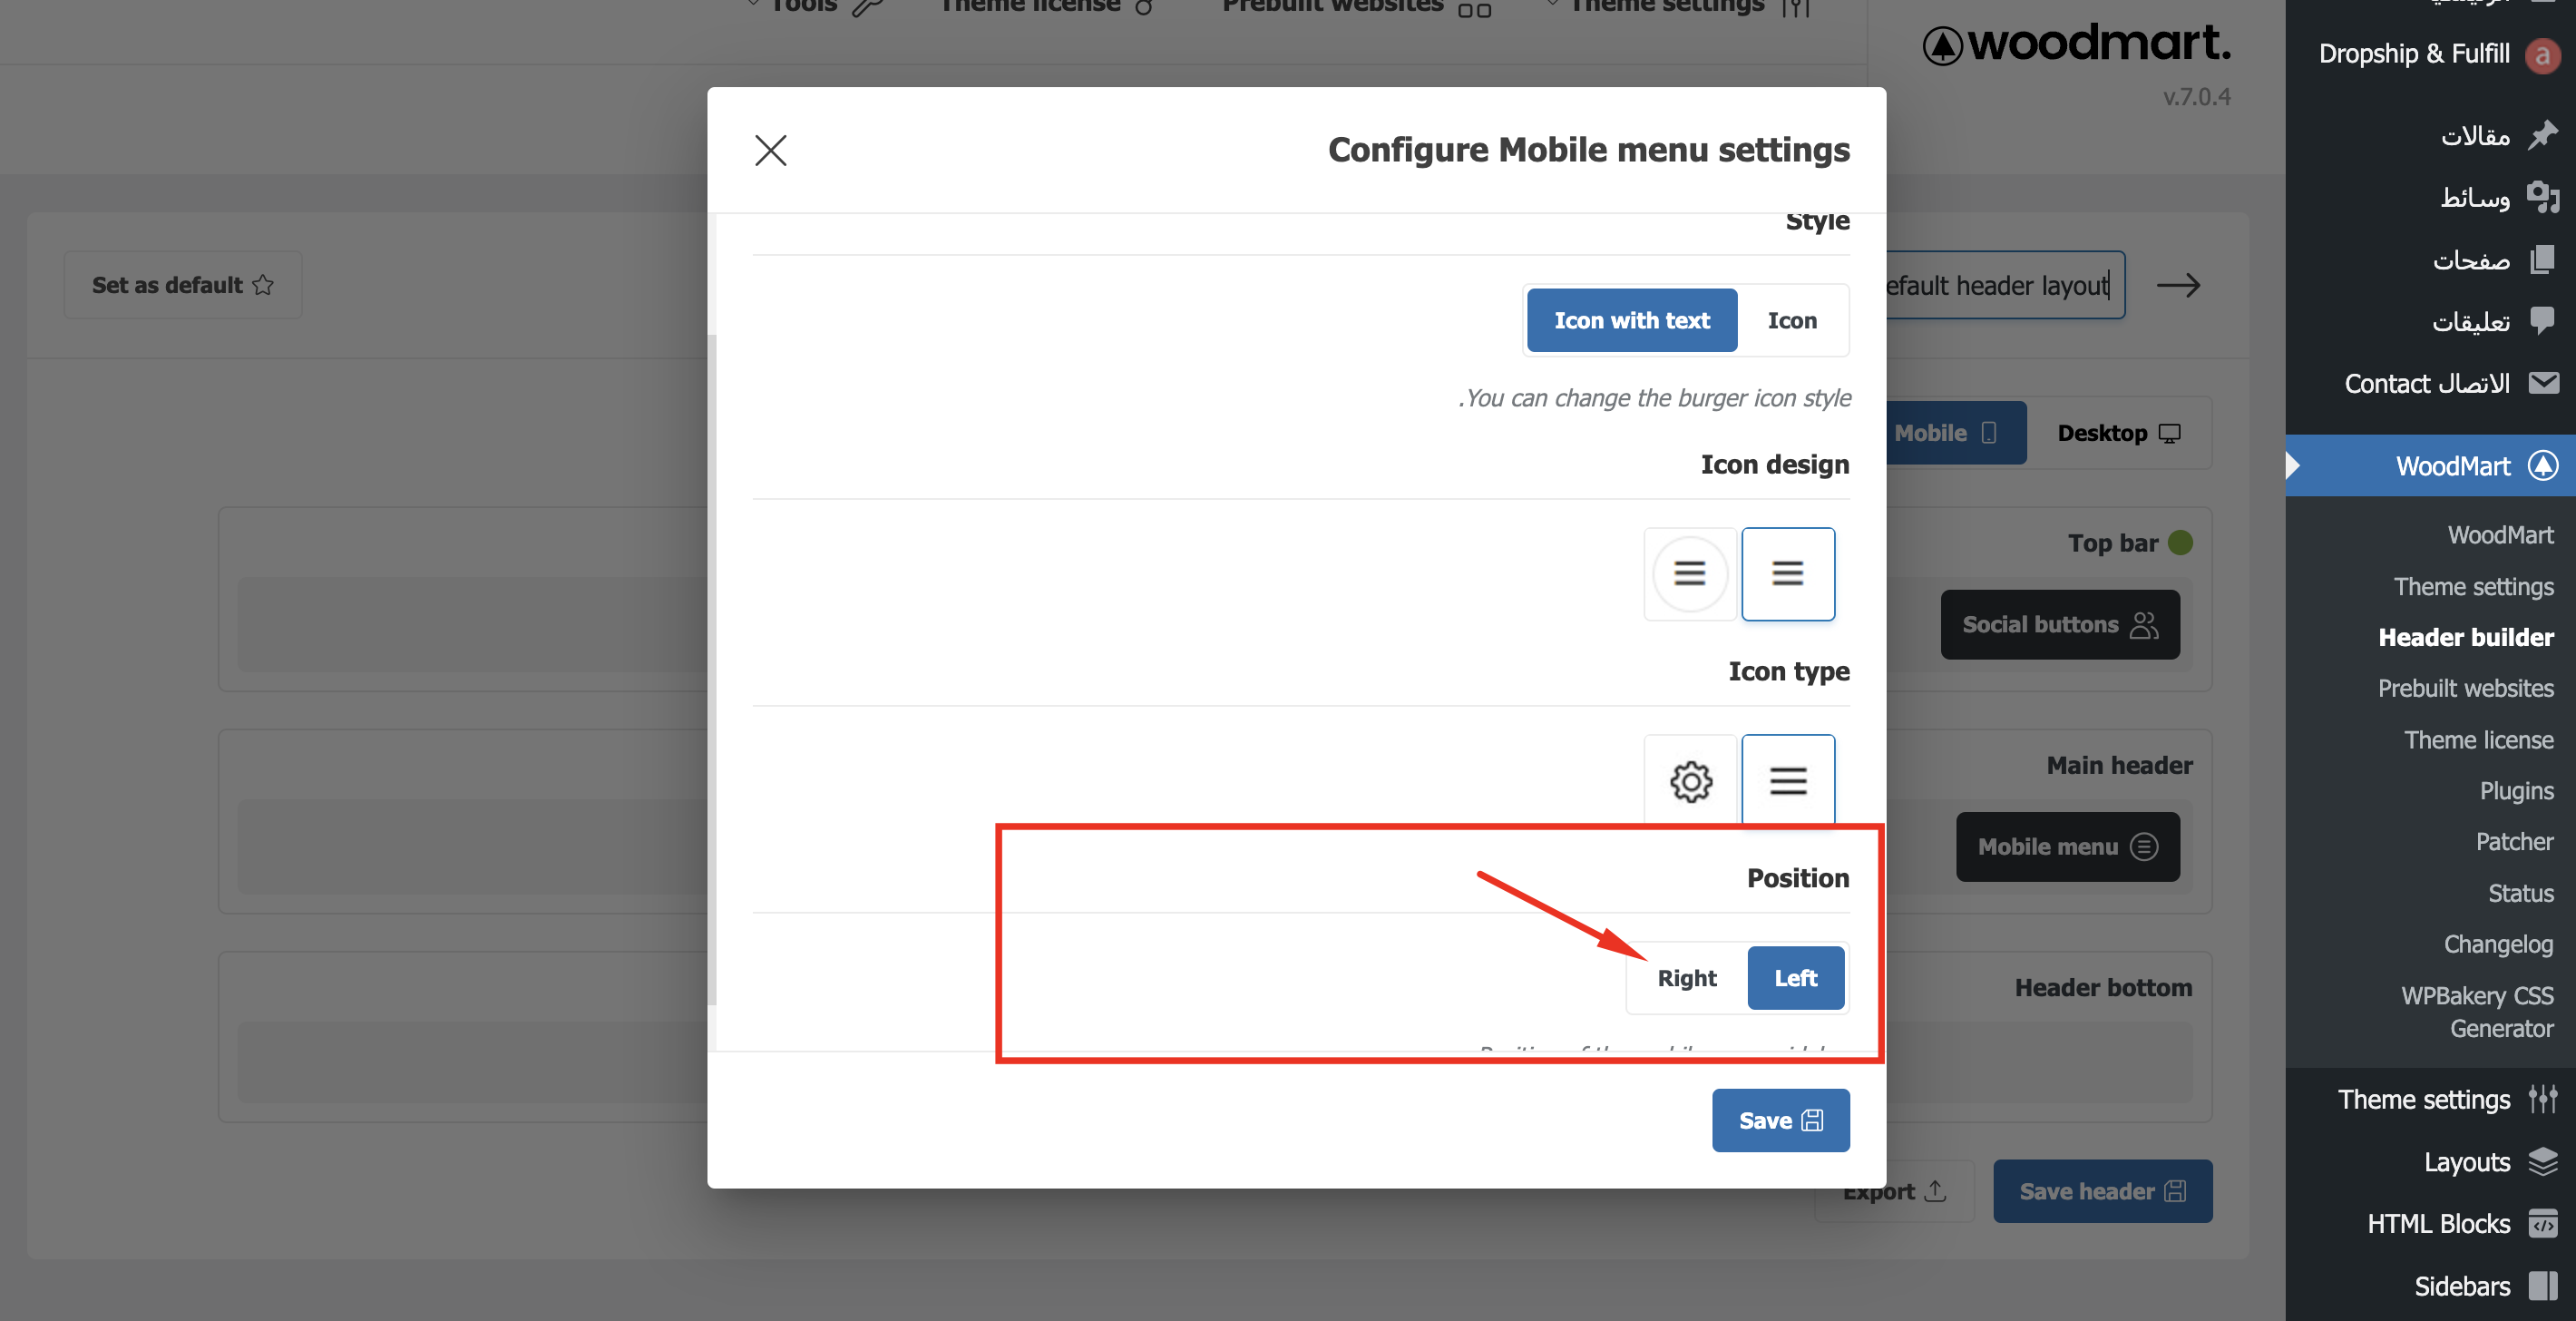Click the WoodMart logo icon

coord(1942,45)
